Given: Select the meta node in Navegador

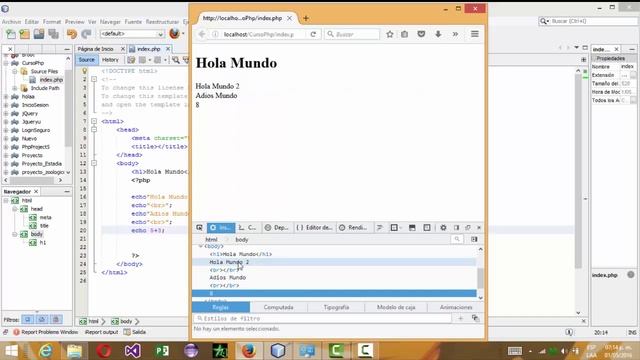Looking at the screenshot, I should tap(45, 218).
